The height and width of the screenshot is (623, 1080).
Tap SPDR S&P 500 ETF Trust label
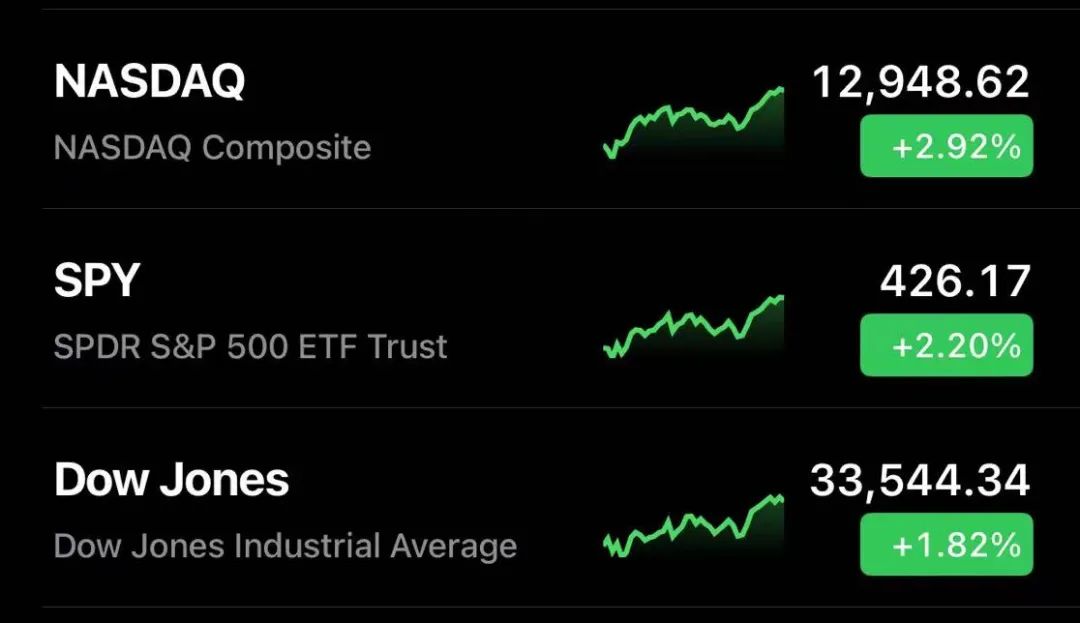click(250, 347)
